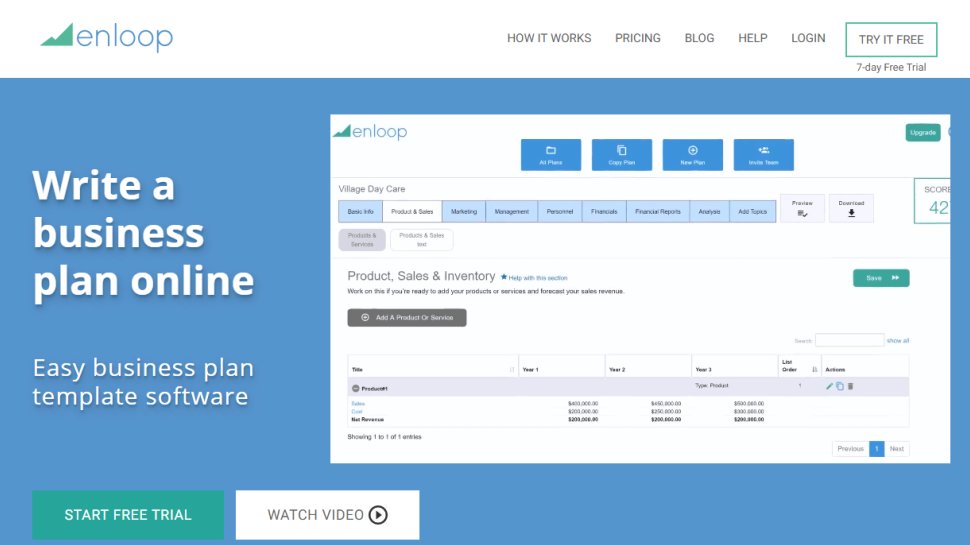Viewport: 970px width, 545px height.
Task: Click the Cost link under Product#1
Action: (x=357, y=411)
